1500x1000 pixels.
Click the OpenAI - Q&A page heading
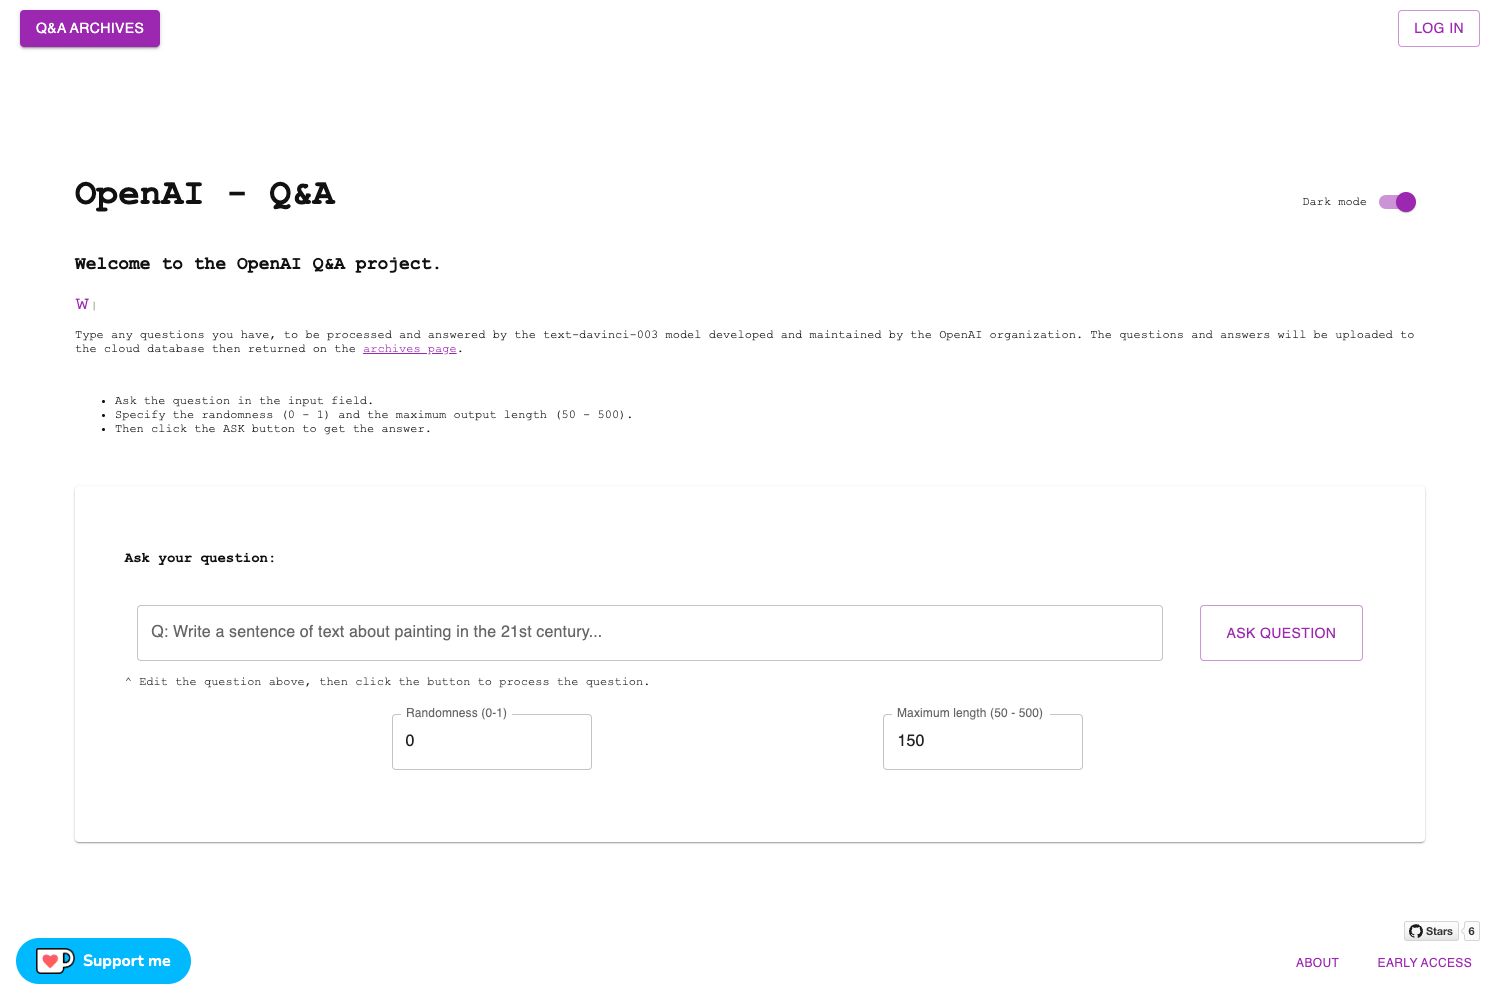pos(205,194)
